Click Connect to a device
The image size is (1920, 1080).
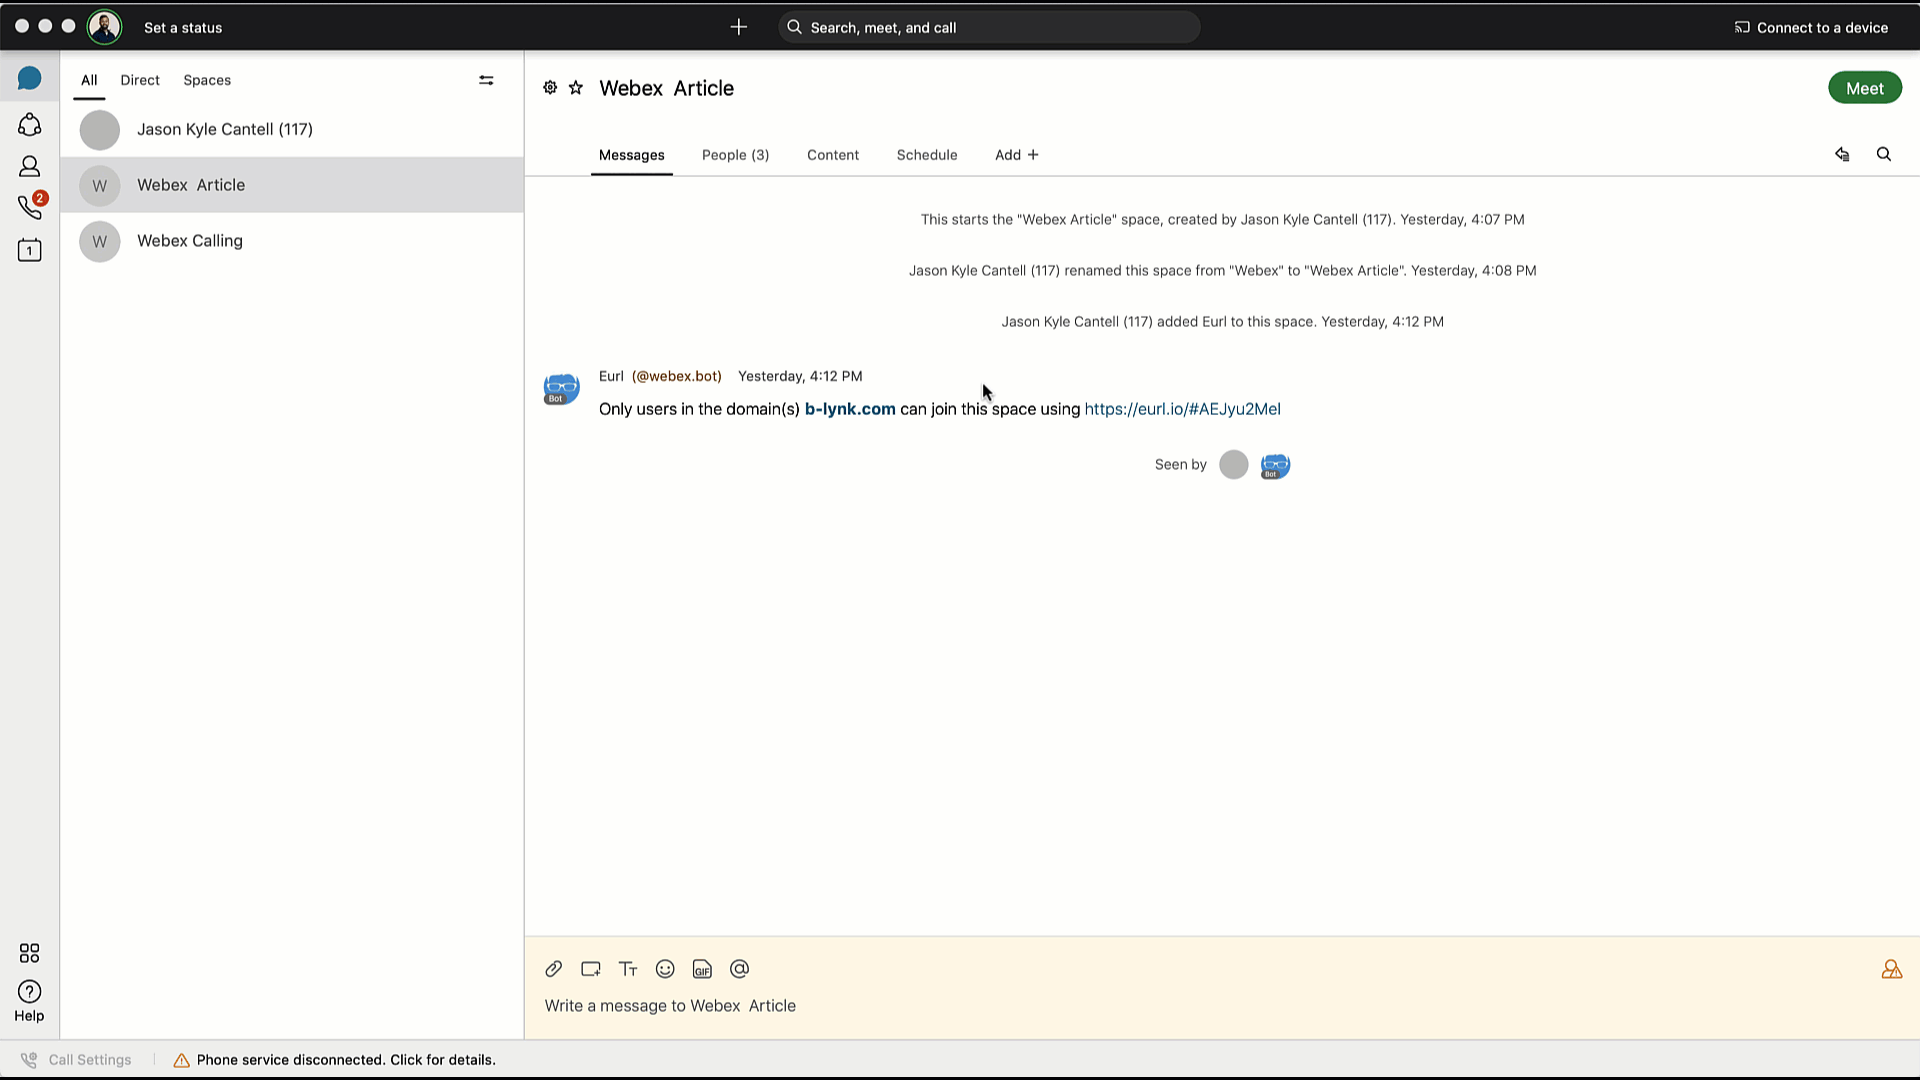click(x=1811, y=28)
